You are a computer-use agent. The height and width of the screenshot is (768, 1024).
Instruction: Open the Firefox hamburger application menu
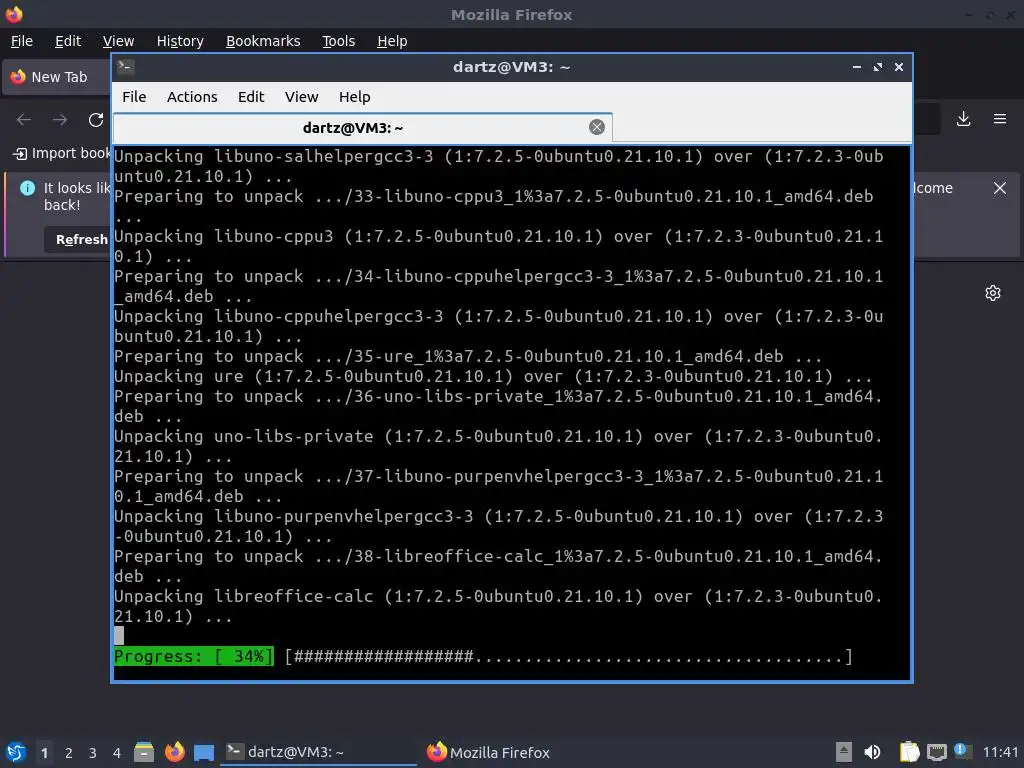pos(1000,119)
